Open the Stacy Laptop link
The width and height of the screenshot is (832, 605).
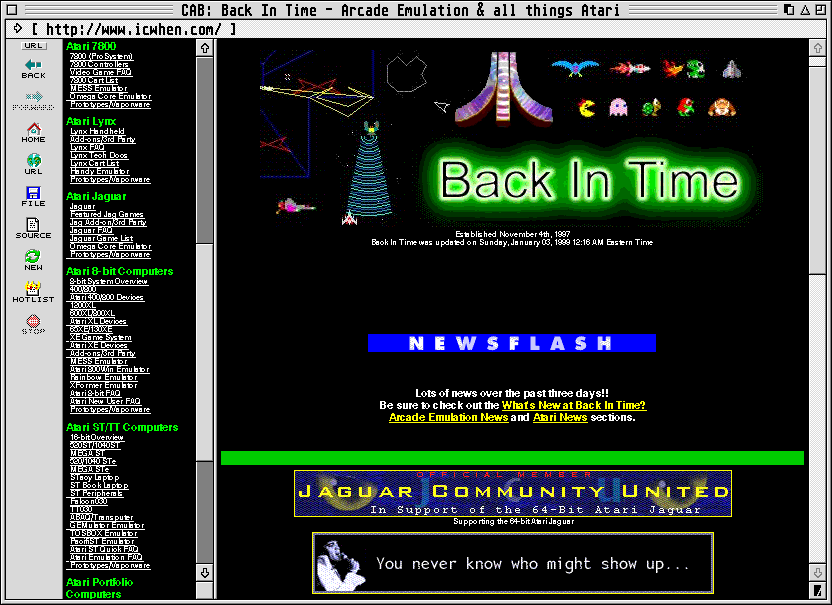pos(95,477)
